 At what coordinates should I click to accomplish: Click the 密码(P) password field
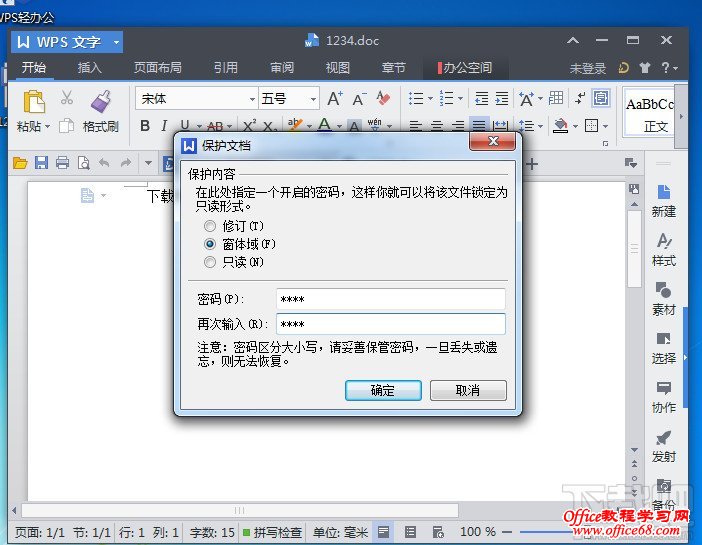[390, 299]
